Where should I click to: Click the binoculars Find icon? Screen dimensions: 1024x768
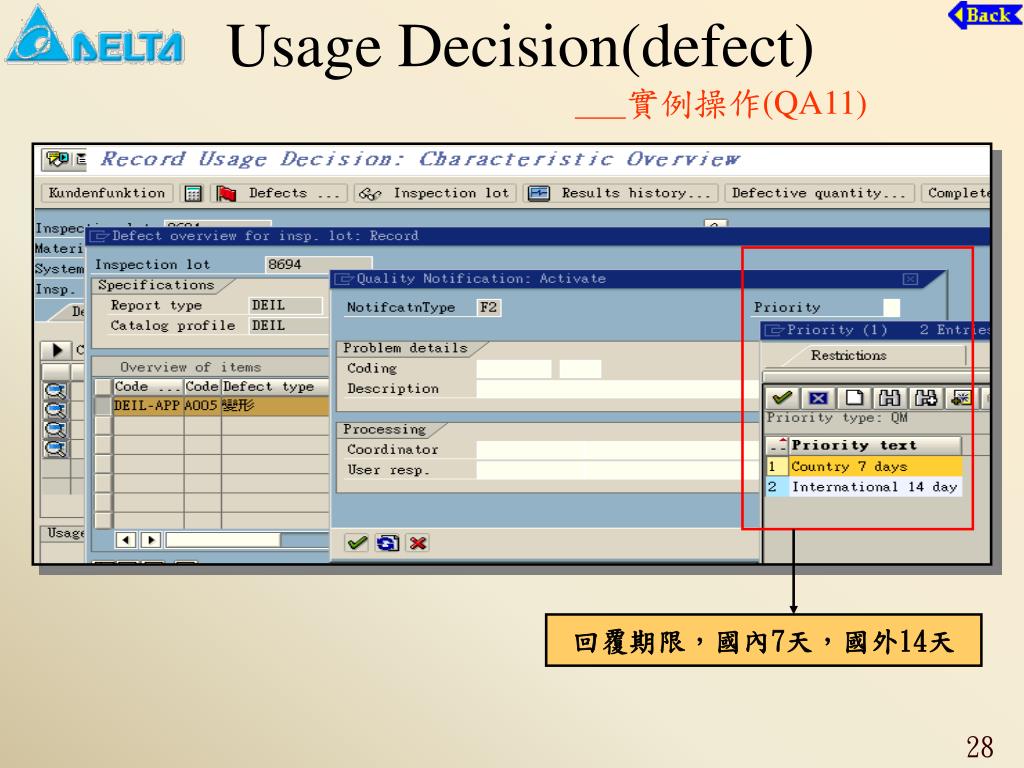coord(889,398)
